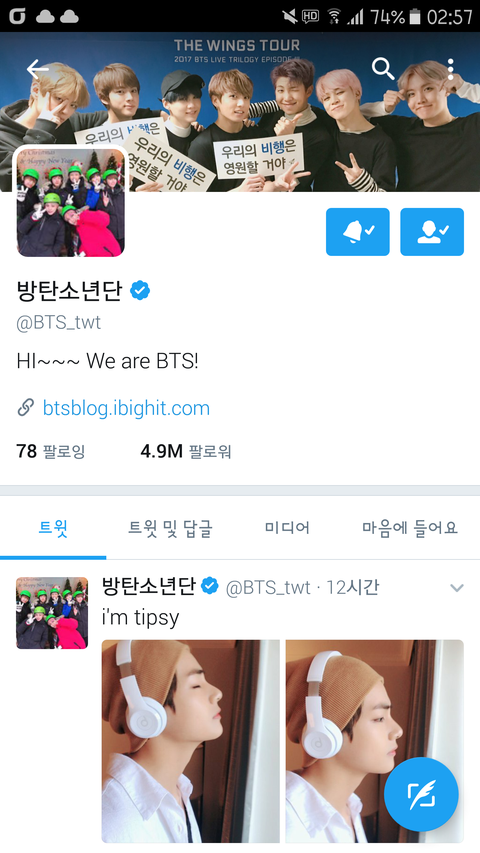Open the three-dot overflow menu

pyautogui.click(x=450, y=69)
